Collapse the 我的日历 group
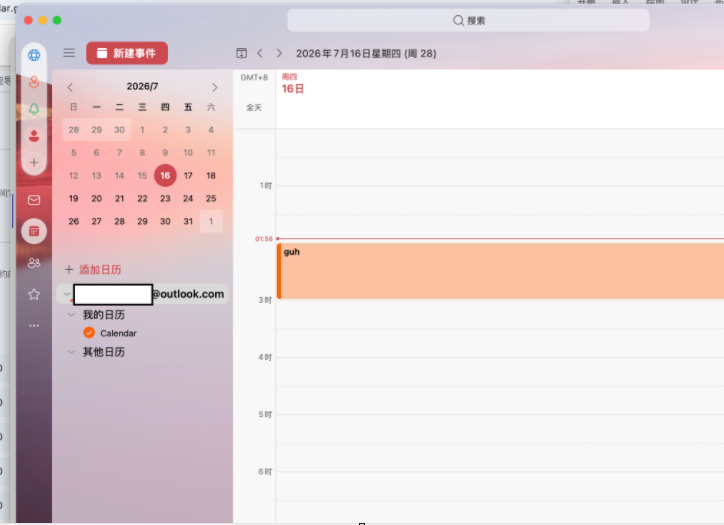This screenshot has width=724, height=525. pos(71,315)
